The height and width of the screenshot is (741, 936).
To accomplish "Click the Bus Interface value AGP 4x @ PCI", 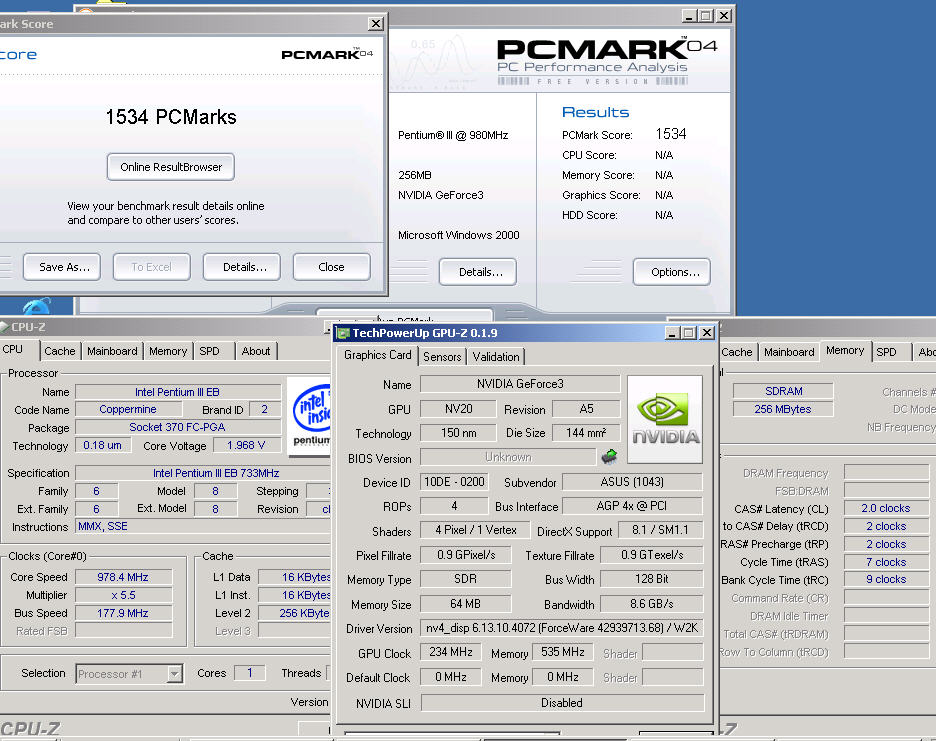I will [x=632, y=506].
